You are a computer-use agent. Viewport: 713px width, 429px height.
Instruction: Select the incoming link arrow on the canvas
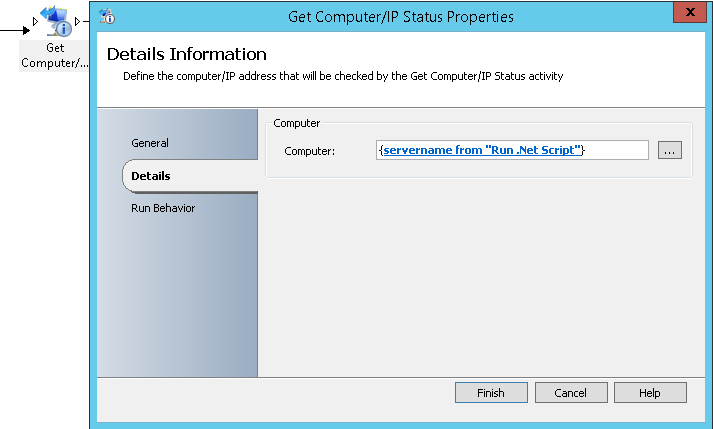(x=15, y=30)
